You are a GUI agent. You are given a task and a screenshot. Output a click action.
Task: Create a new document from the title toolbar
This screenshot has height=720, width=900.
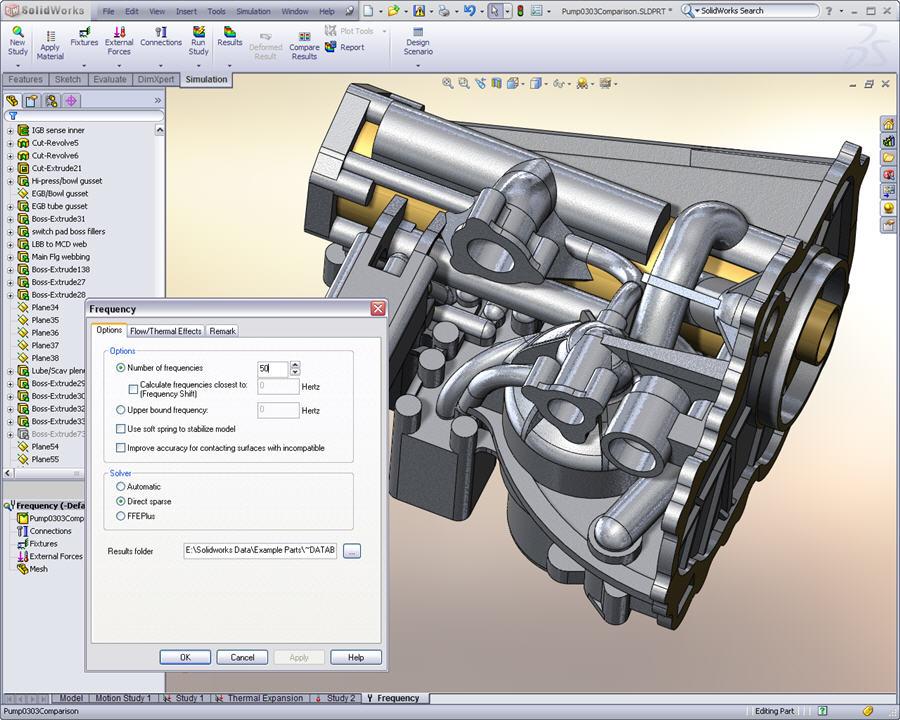pos(368,10)
